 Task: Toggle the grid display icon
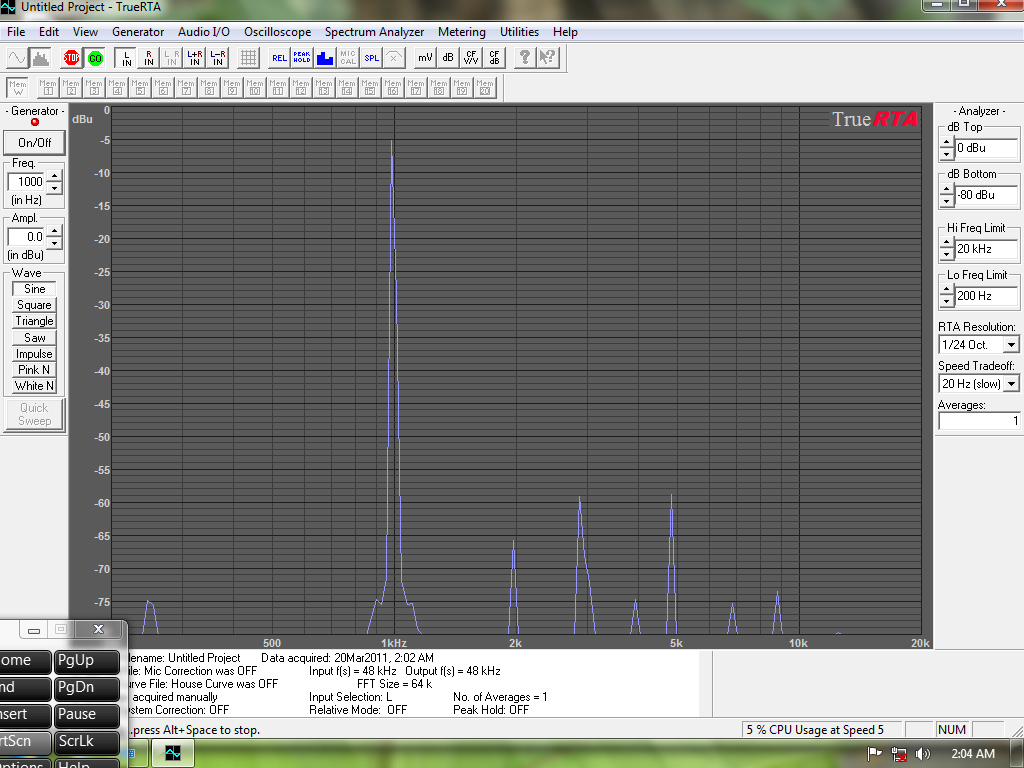tap(248, 58)
